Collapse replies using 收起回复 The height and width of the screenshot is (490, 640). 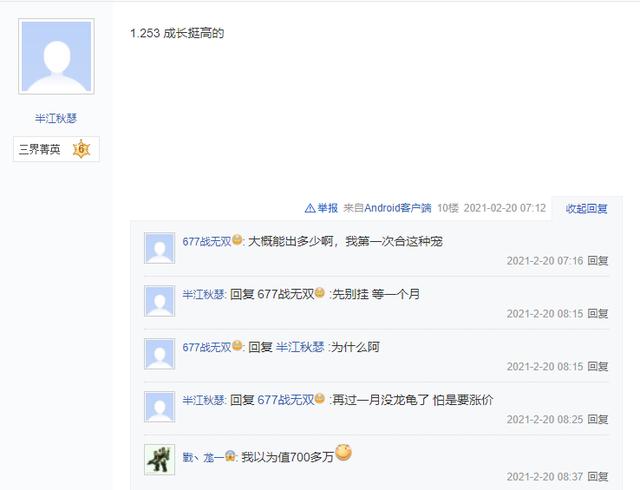[x=586, y=209]
